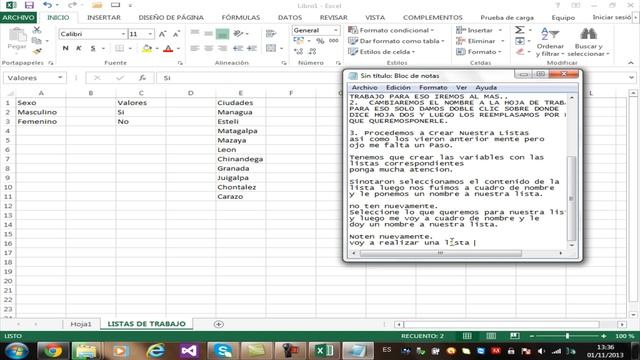This screenshot has width=640, height=360.
Task: Open the Calibri font name dropdown
Action: (123, 34)
